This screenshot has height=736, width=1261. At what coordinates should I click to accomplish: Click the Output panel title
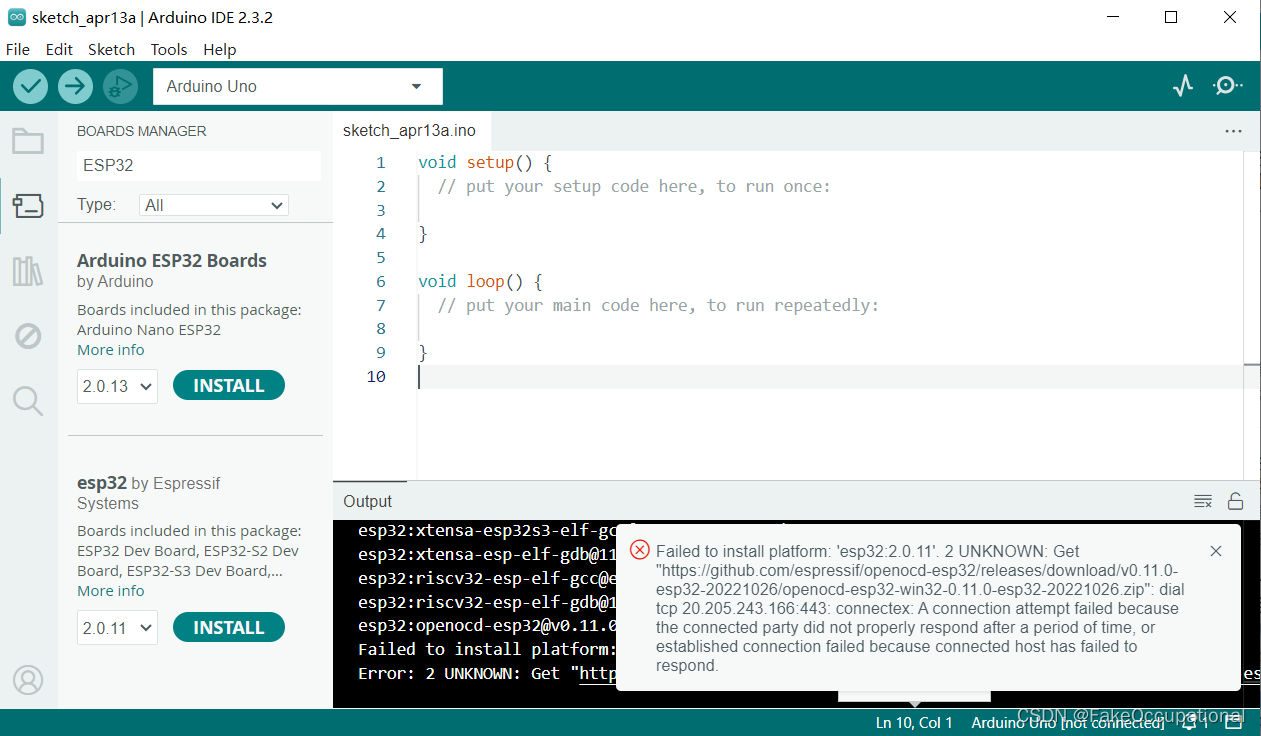(x=368, y=501)
